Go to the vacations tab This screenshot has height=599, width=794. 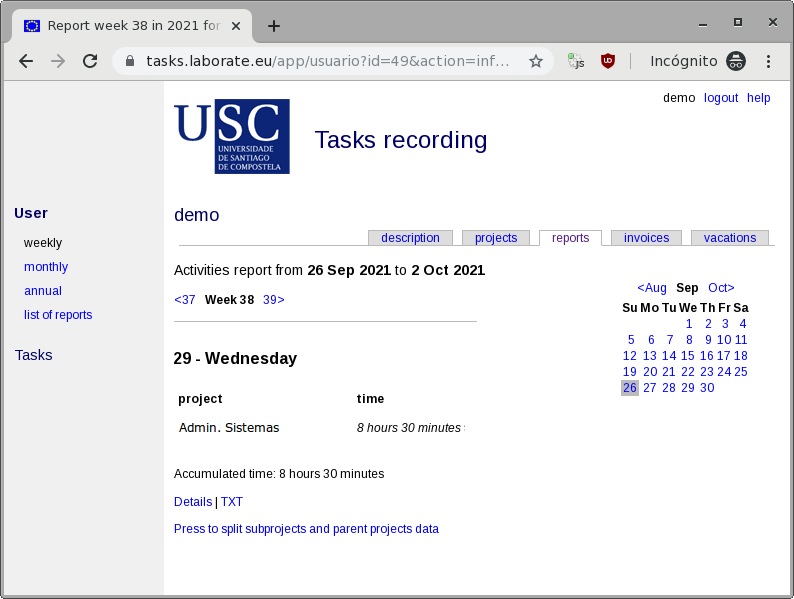[729, 238]
